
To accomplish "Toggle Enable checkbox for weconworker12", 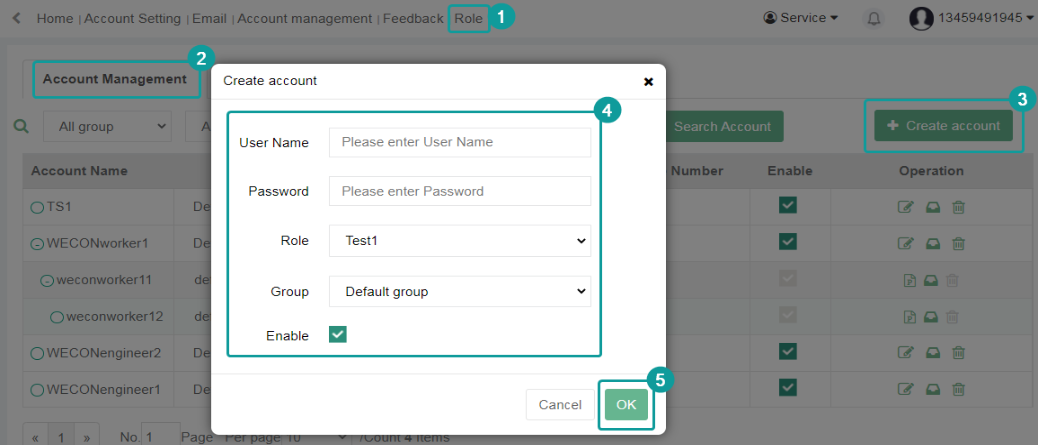I will (x=788, y=315).
